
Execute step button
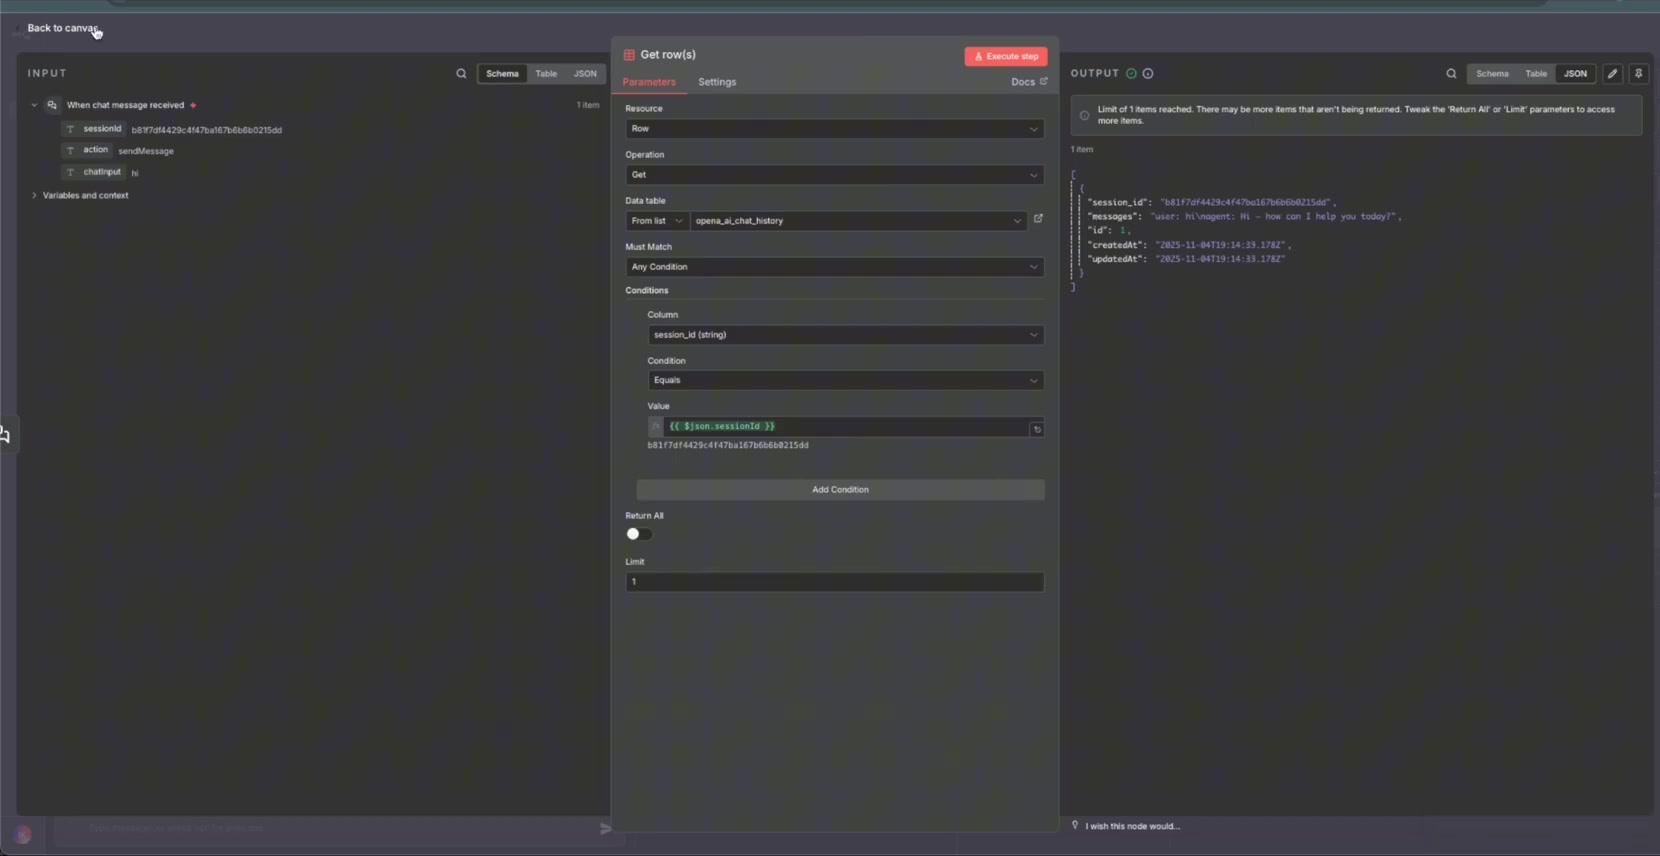click(x=1006, y=57)
